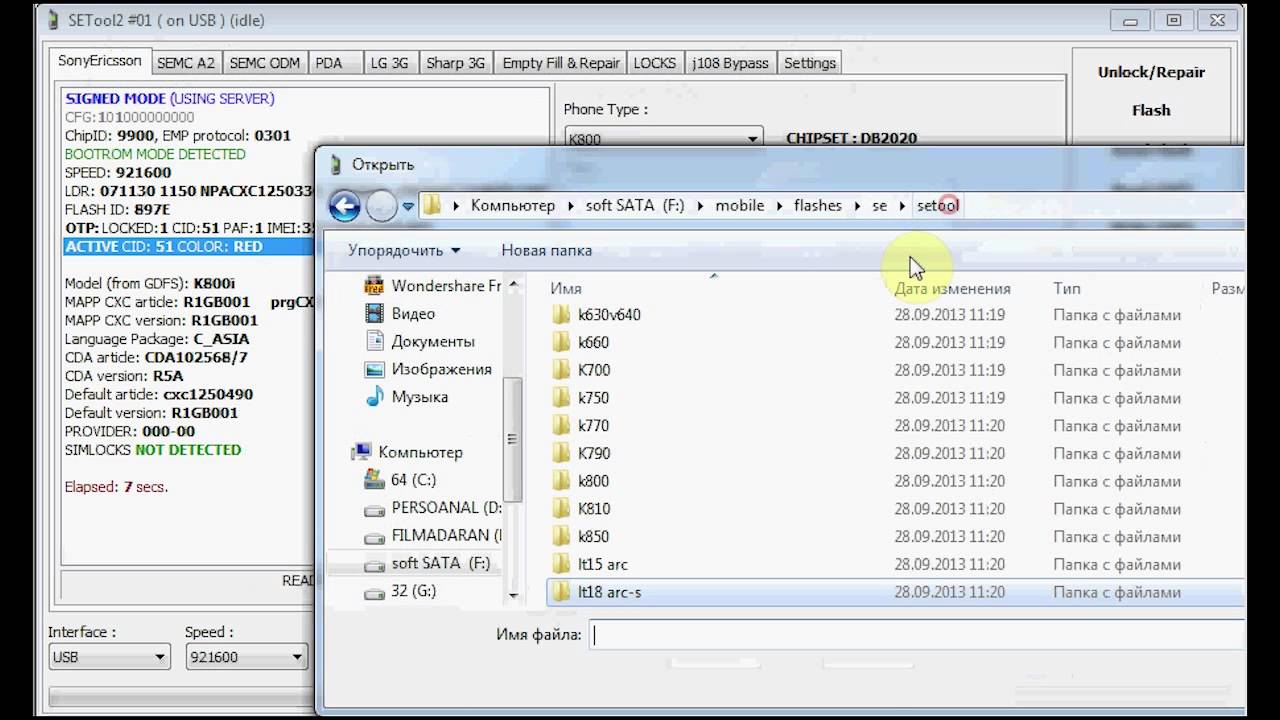Screen dimensions: 1280x720
Task: Open Музыка library in navigation pane
Action: [x=407, y=397]
